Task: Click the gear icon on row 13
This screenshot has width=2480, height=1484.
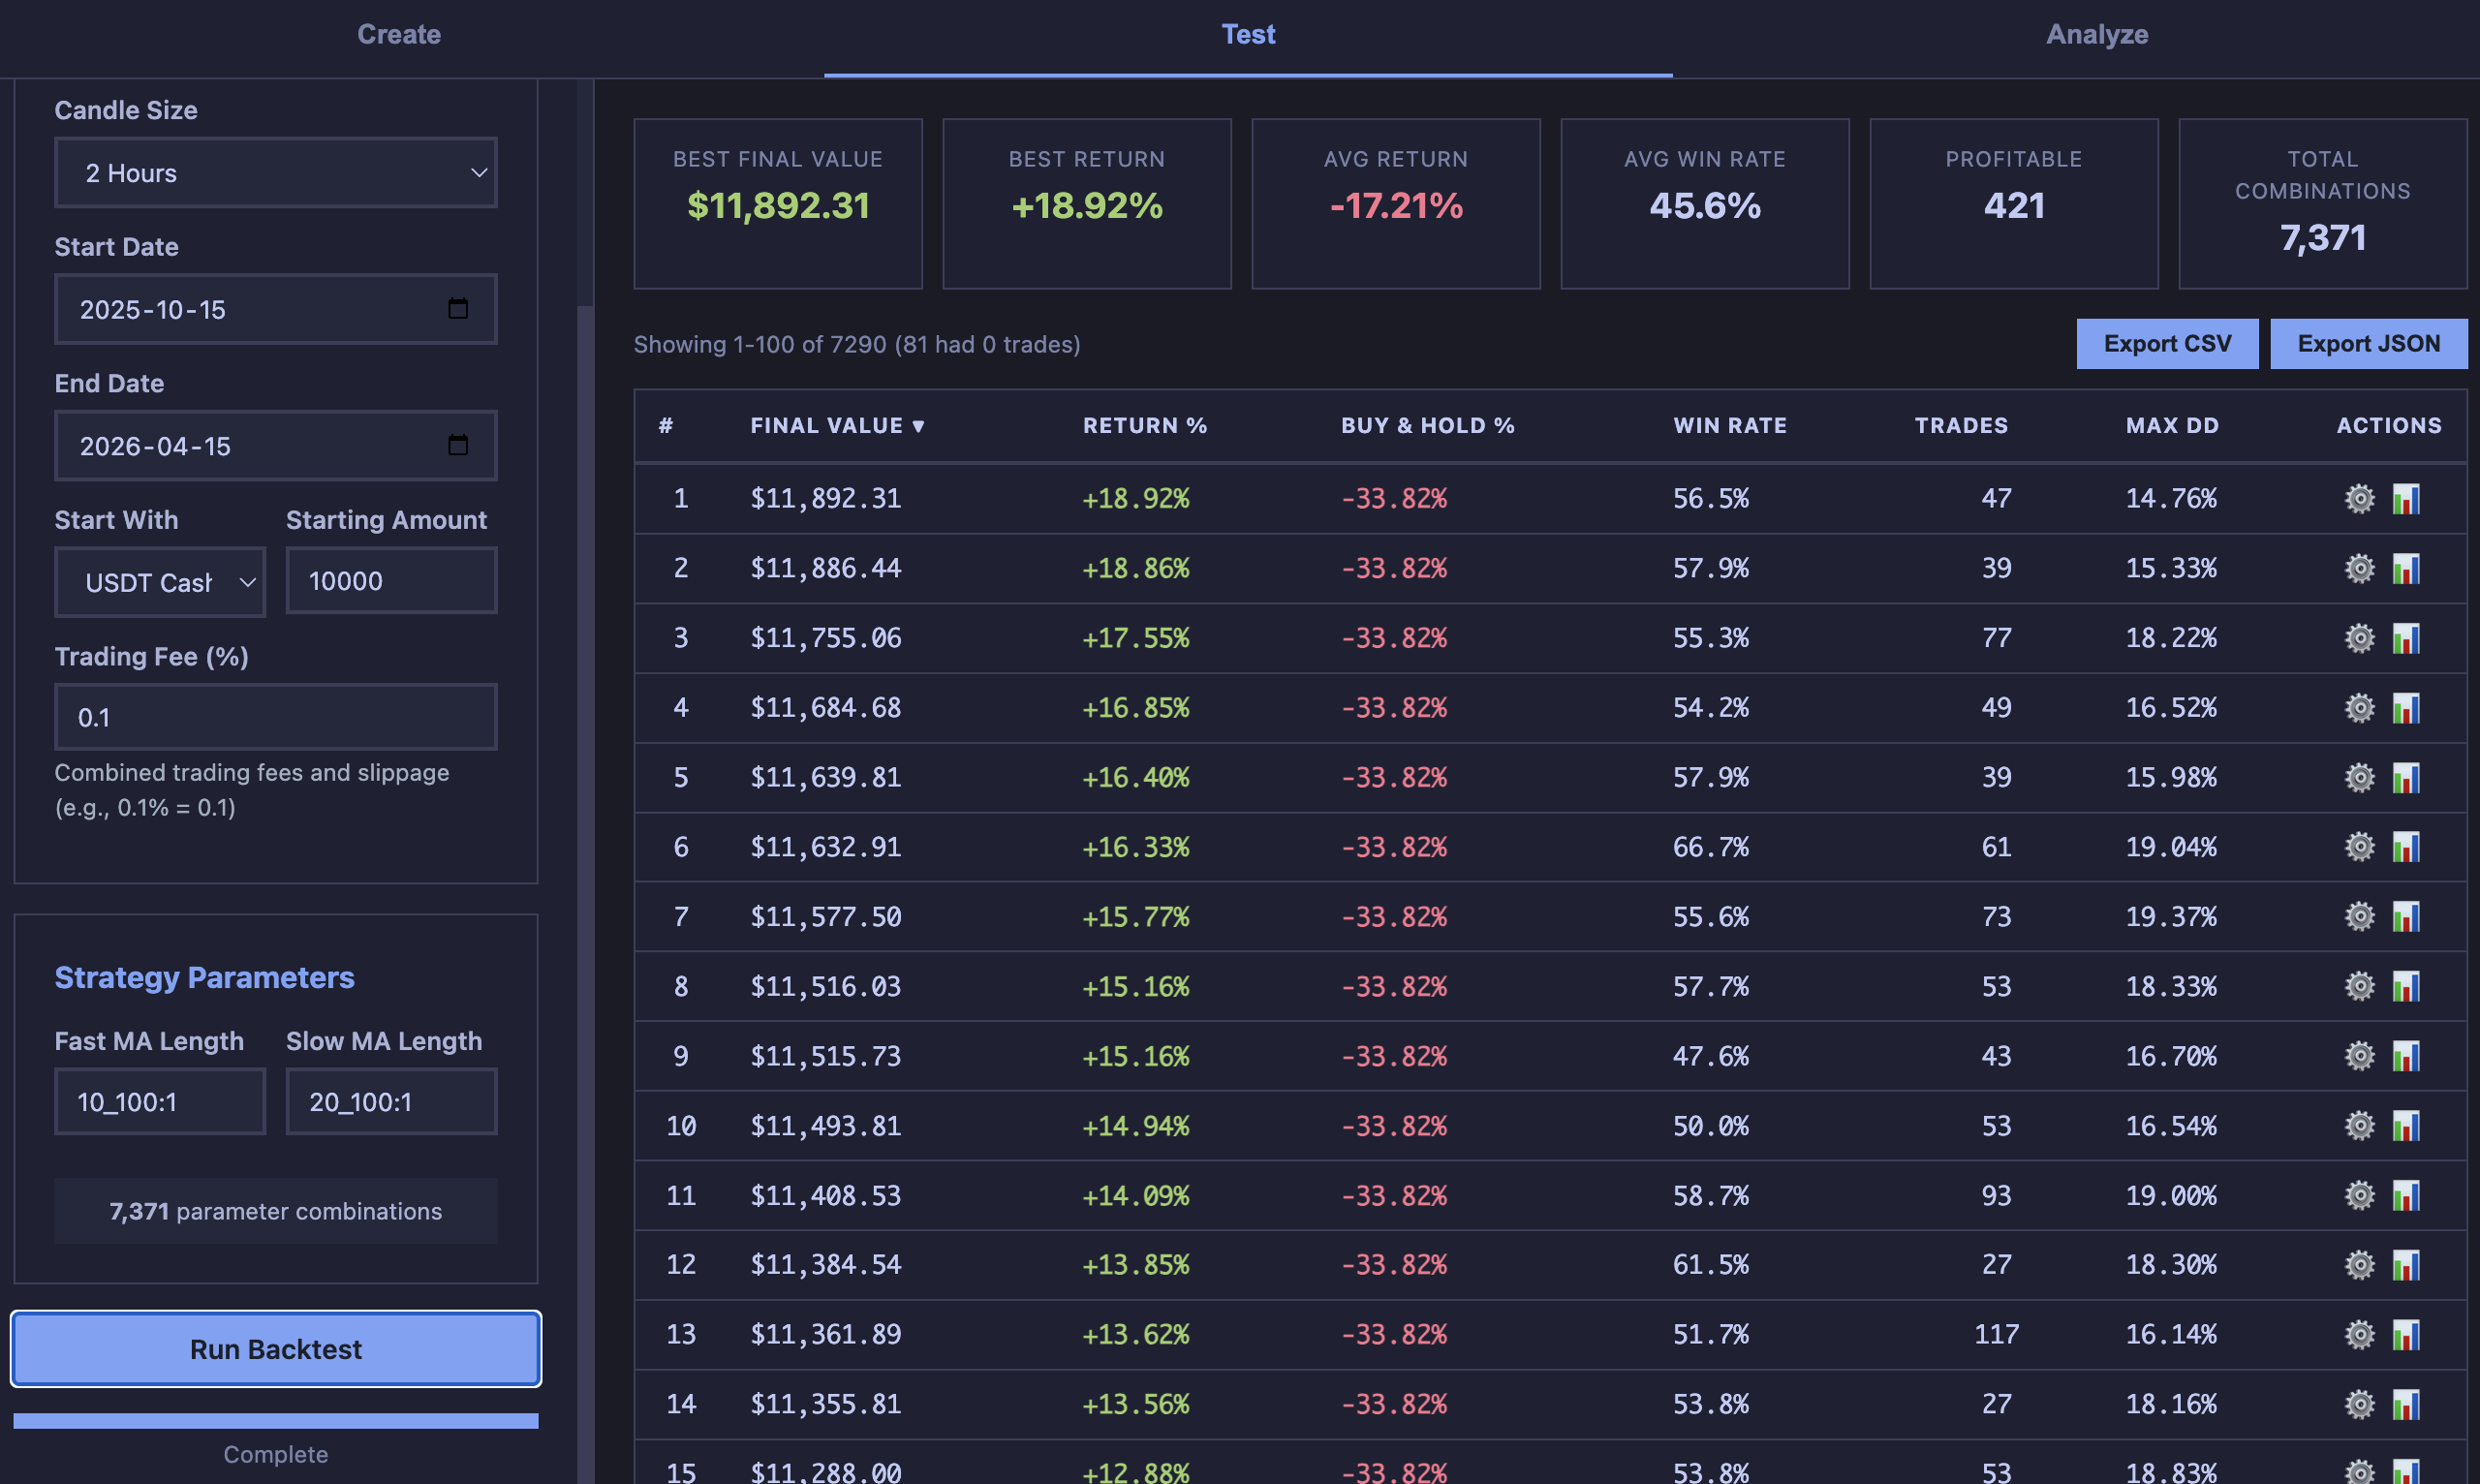Action: pyautogui.click(x=2359, y=1334)
